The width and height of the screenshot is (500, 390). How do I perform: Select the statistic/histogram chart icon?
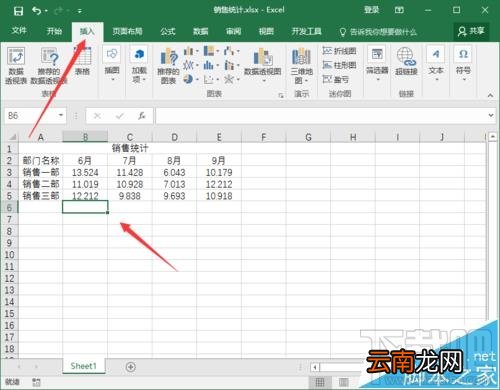pyautogui.click(x=209, y=65)
